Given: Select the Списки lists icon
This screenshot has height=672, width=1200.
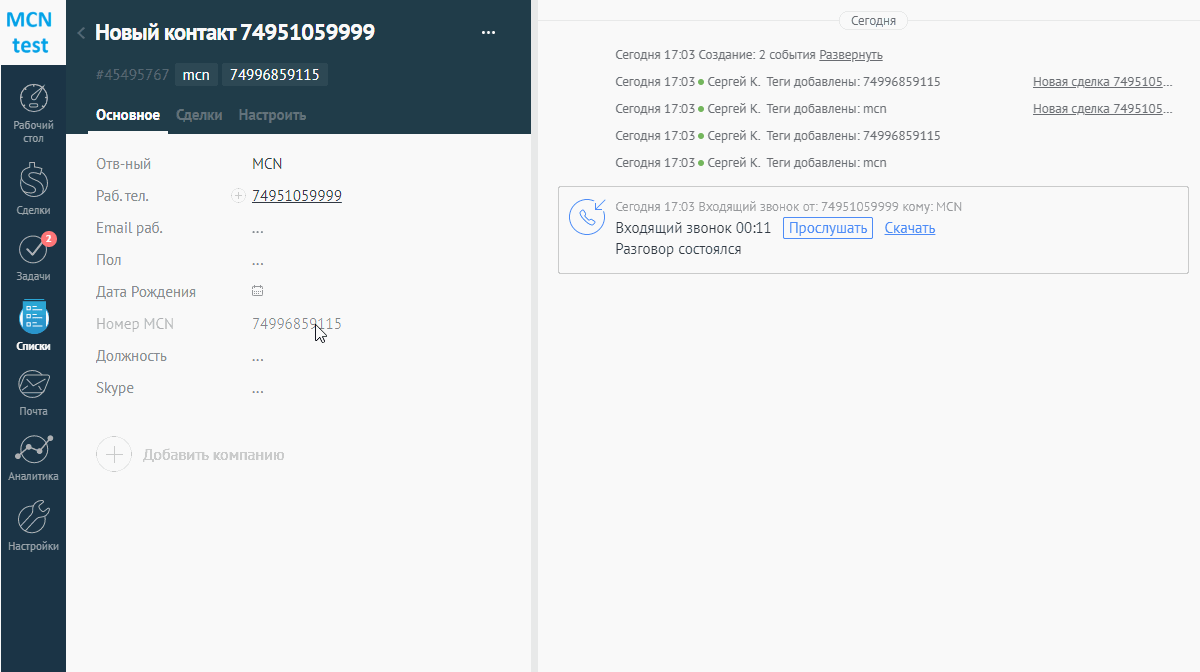Looking at the screenshot, I should pos(33,317).
